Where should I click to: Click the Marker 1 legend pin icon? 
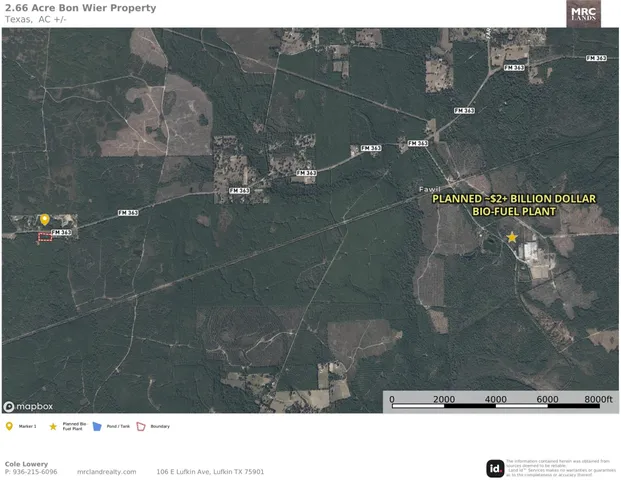[9, 426]
